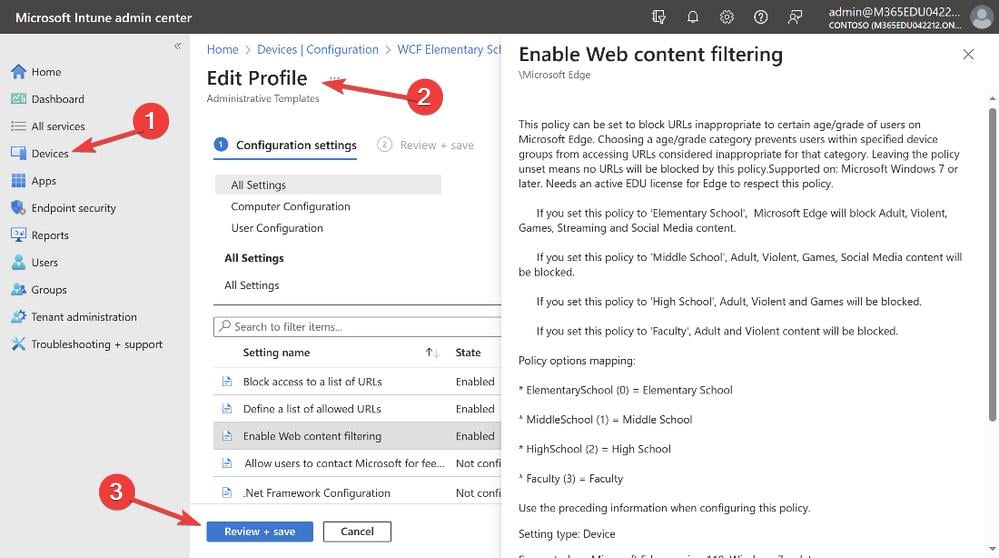Open Enable Web content filtering setting row
This screenshot has width=999, height=558.
tap(357, 436)
